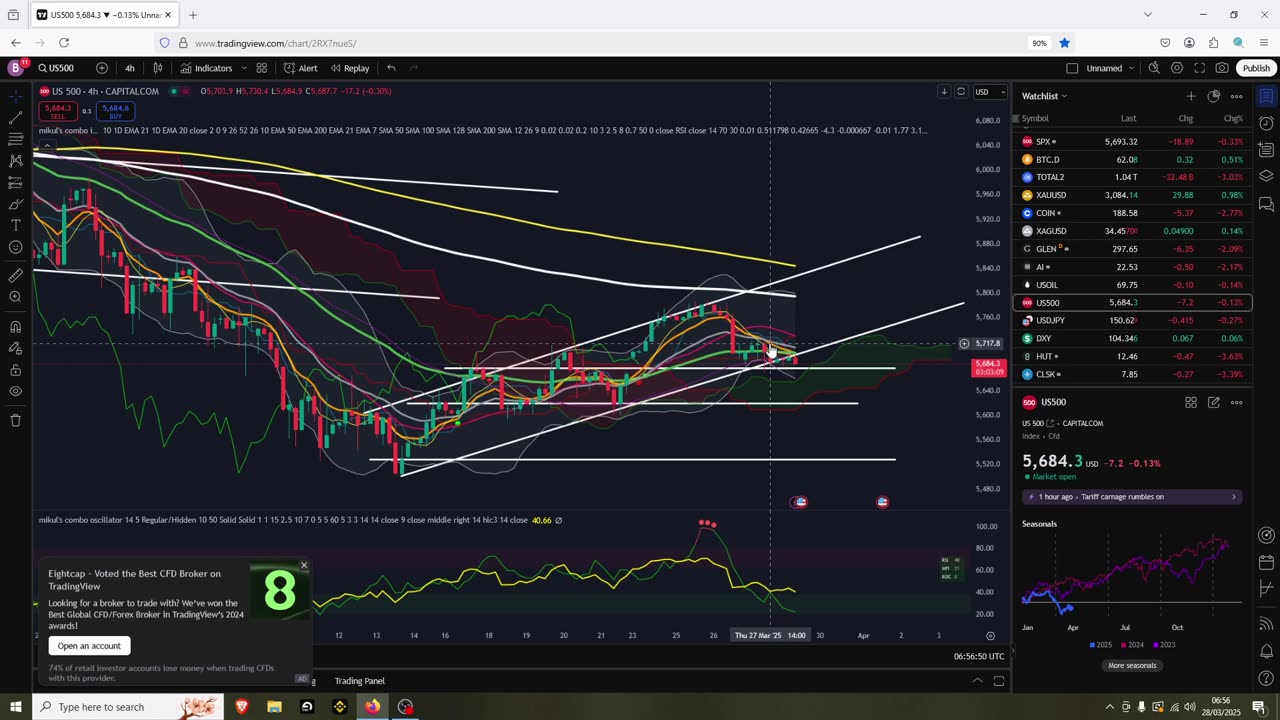The height and width of the screenshot is (720, 1280).
Task: Open indicator templates grid
Action: 262,68
